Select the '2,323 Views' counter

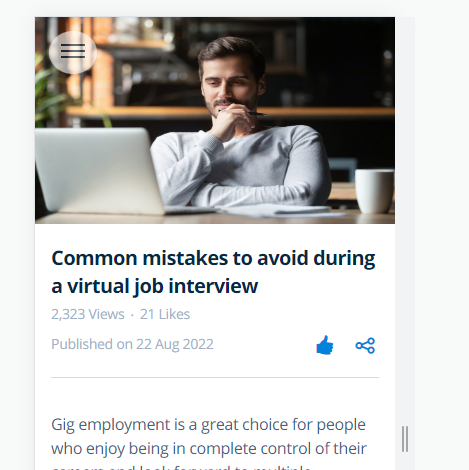pos(88,314)
